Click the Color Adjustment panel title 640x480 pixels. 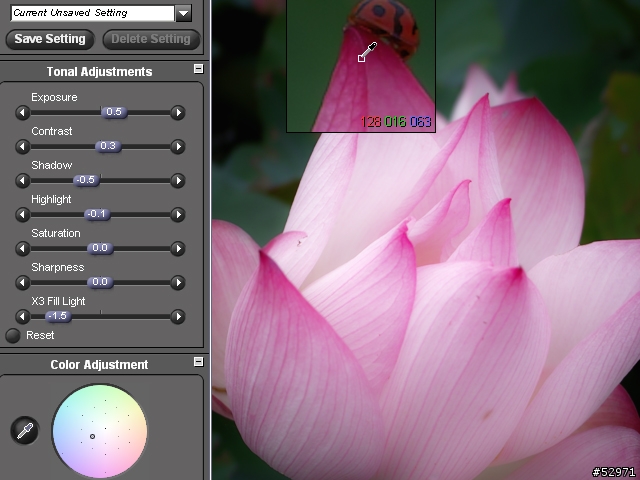click(99, 364)
